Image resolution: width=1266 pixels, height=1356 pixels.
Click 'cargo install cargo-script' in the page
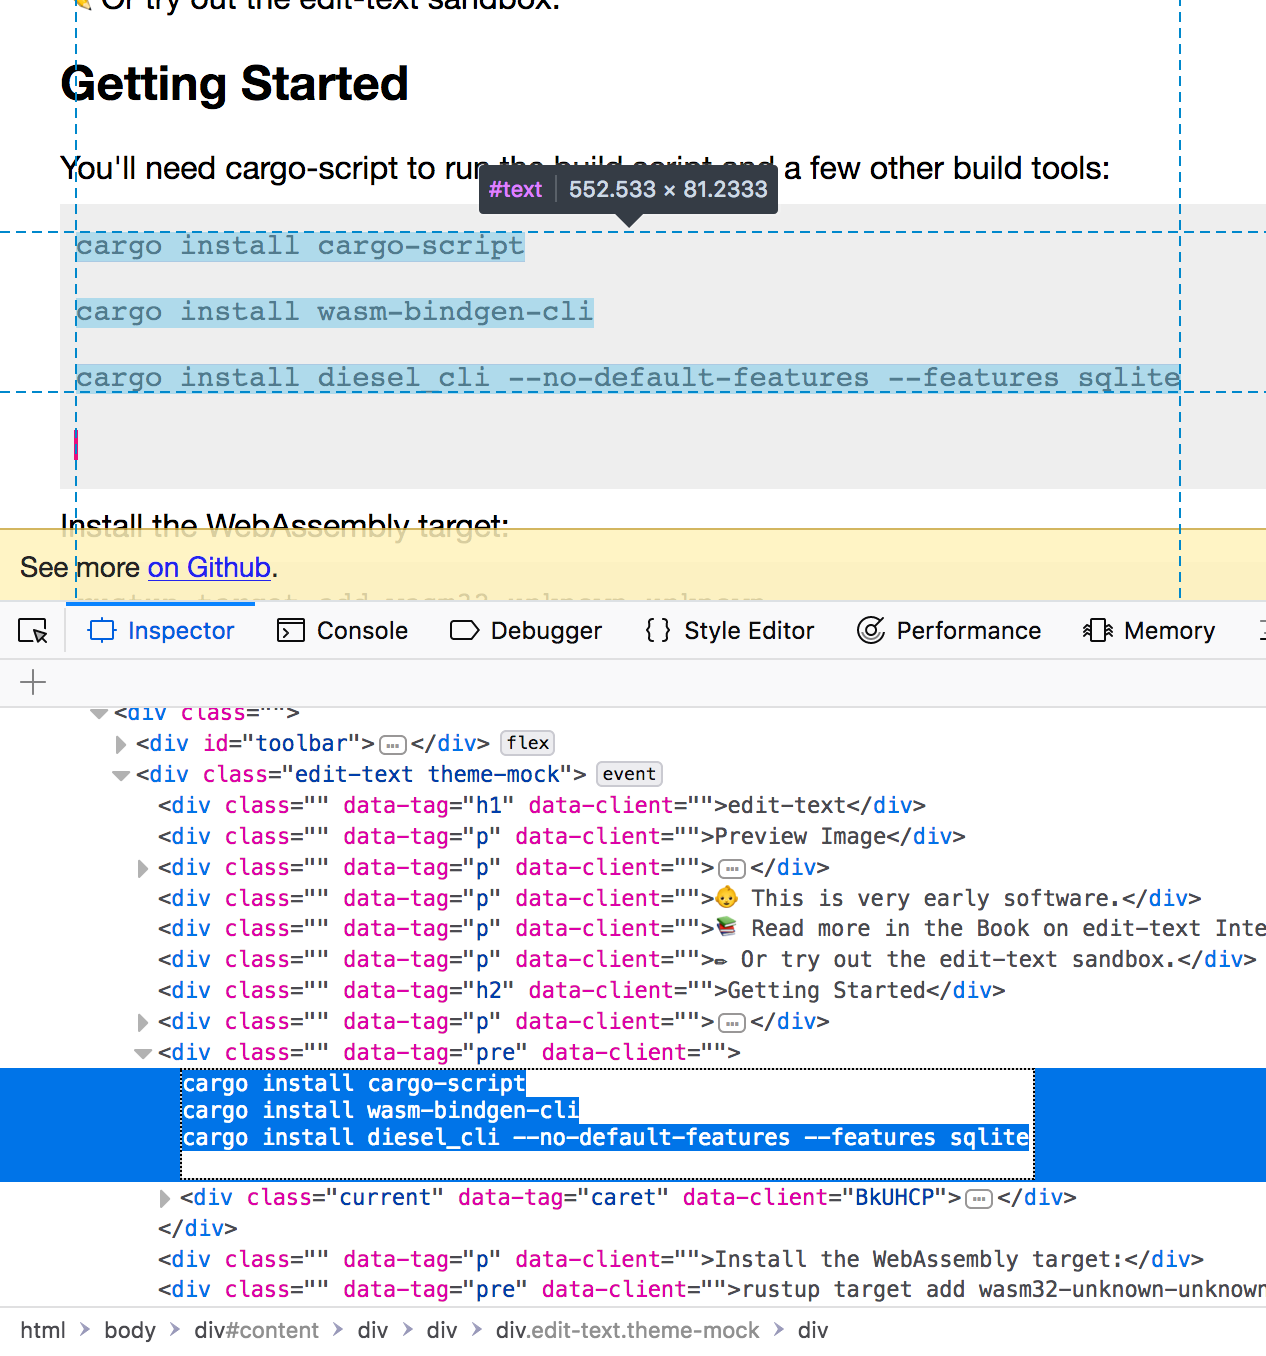pos(300,246)
